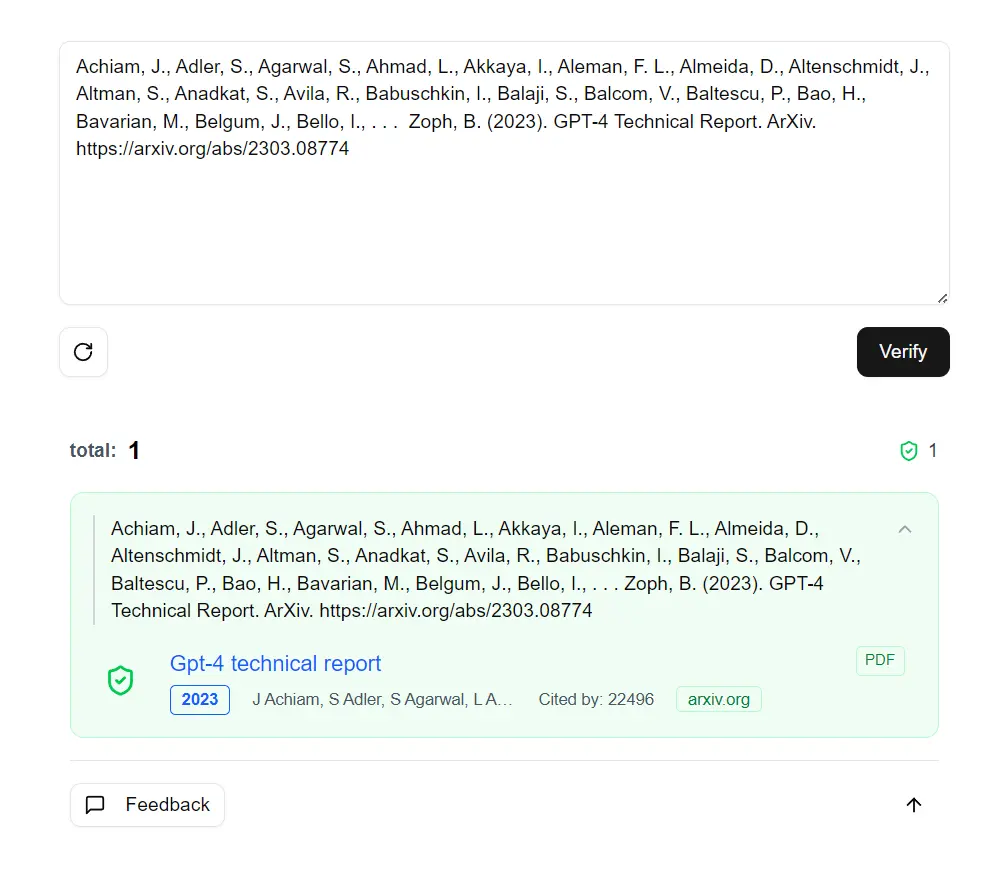Image resolution: width=1002 pixels, height=886 pixels.
Task: Click the speech bubble icon on Feedback button
Action: point(96,804)
